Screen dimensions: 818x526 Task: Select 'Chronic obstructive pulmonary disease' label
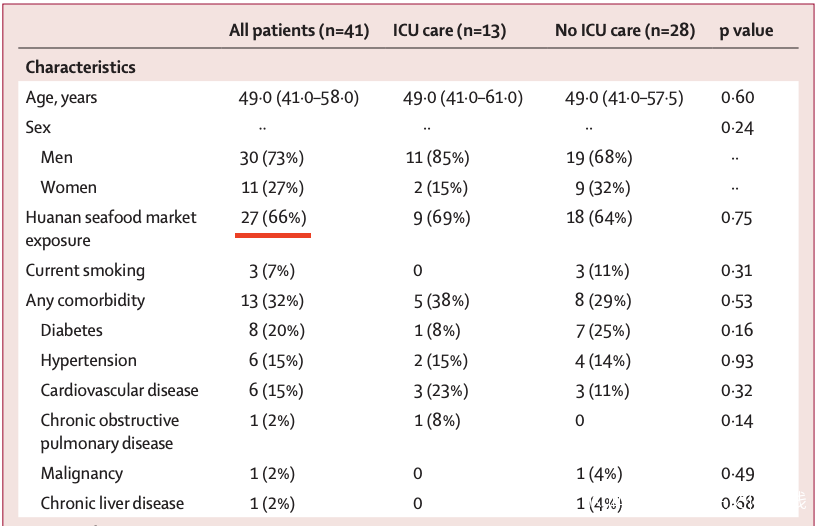click(x=110, y=432)
